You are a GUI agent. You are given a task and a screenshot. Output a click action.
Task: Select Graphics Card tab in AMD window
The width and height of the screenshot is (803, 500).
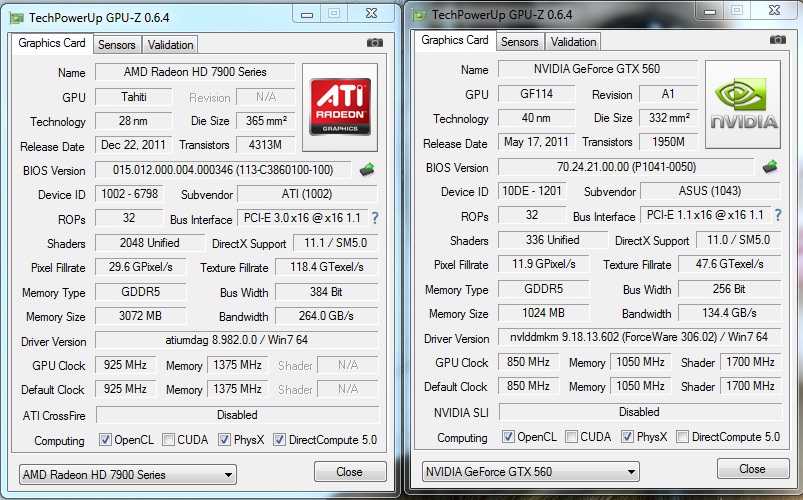(52, 43)
